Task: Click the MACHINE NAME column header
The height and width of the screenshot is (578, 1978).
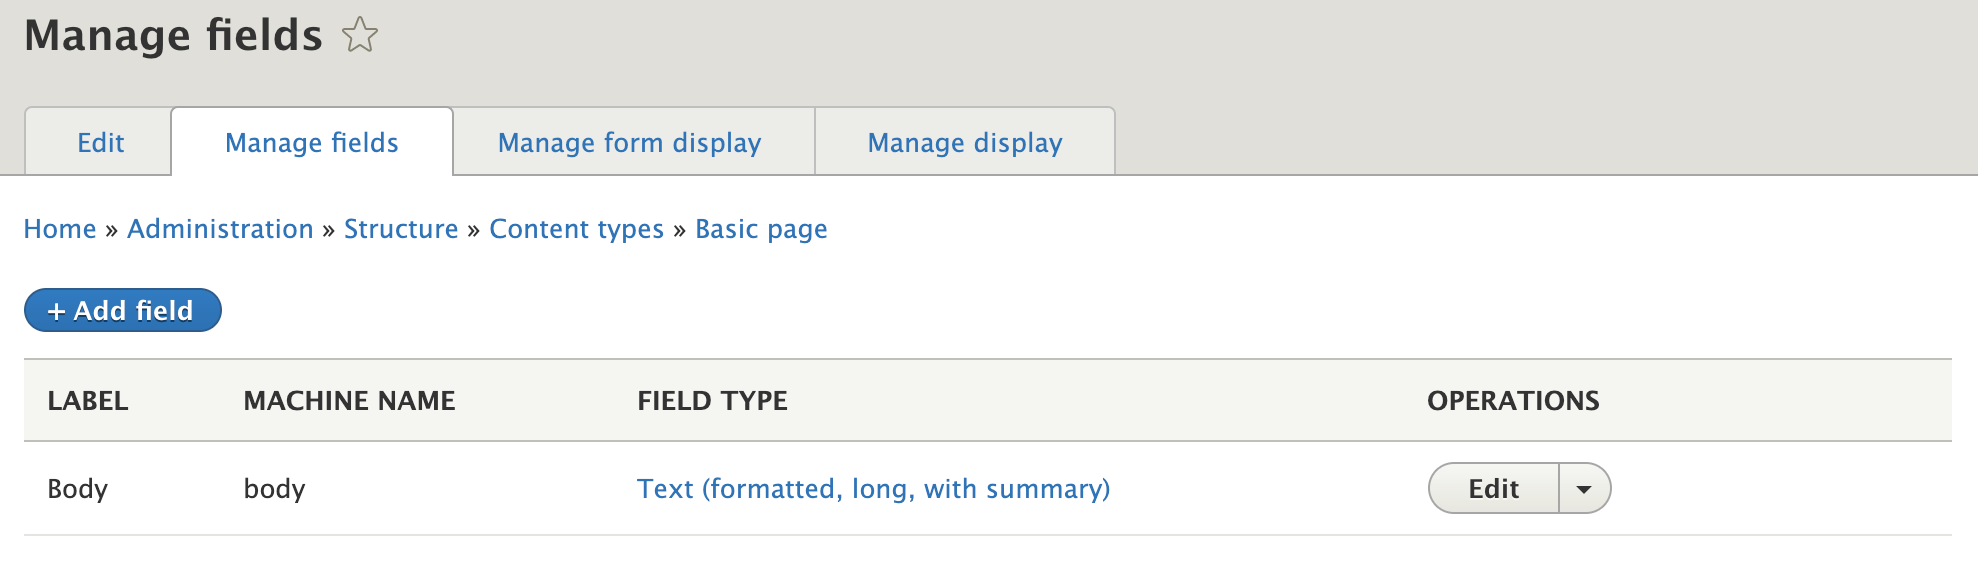Action: click(x=350, y=400)
